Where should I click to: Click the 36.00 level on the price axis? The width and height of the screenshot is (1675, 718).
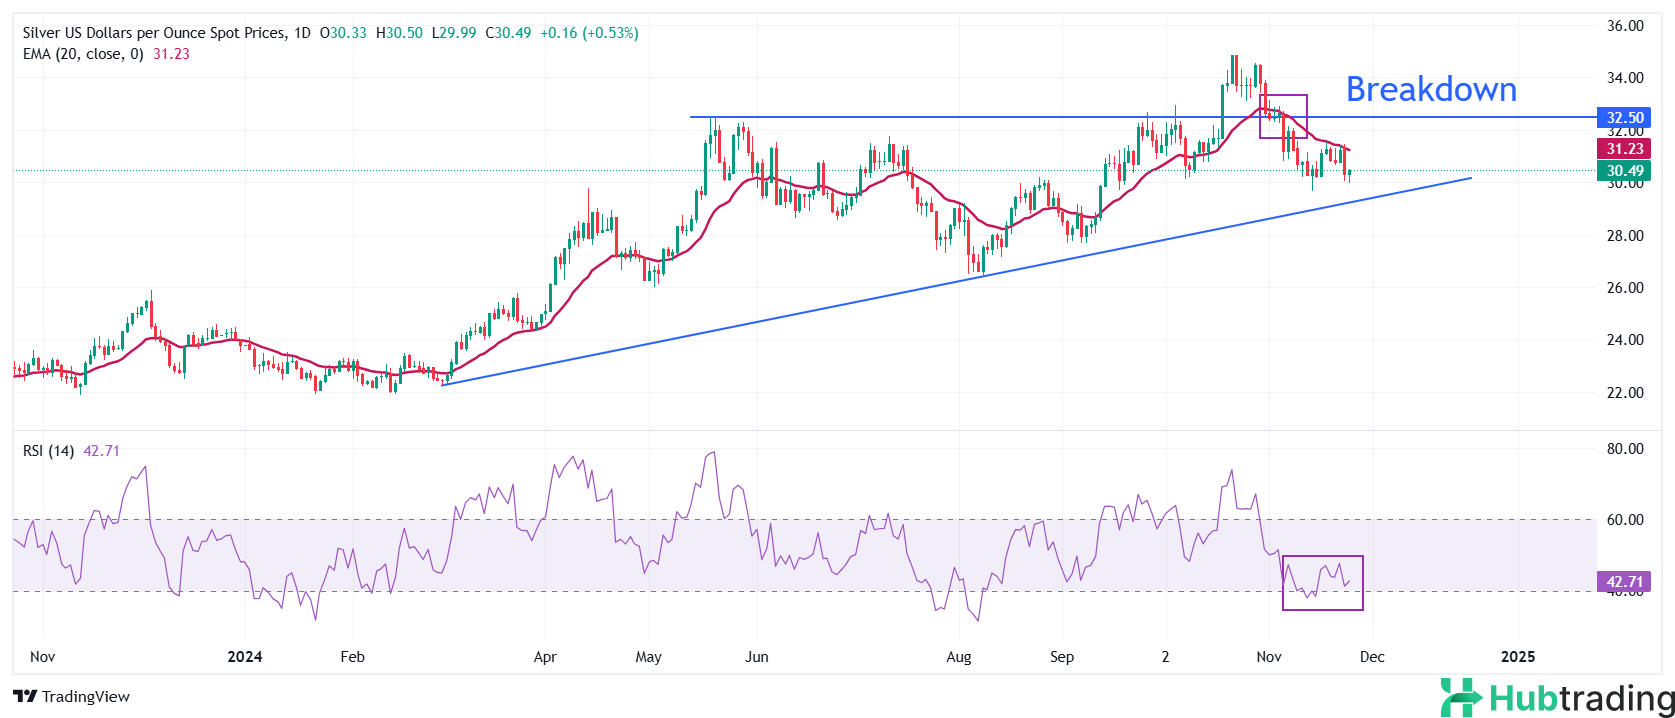click(1625, 26)
